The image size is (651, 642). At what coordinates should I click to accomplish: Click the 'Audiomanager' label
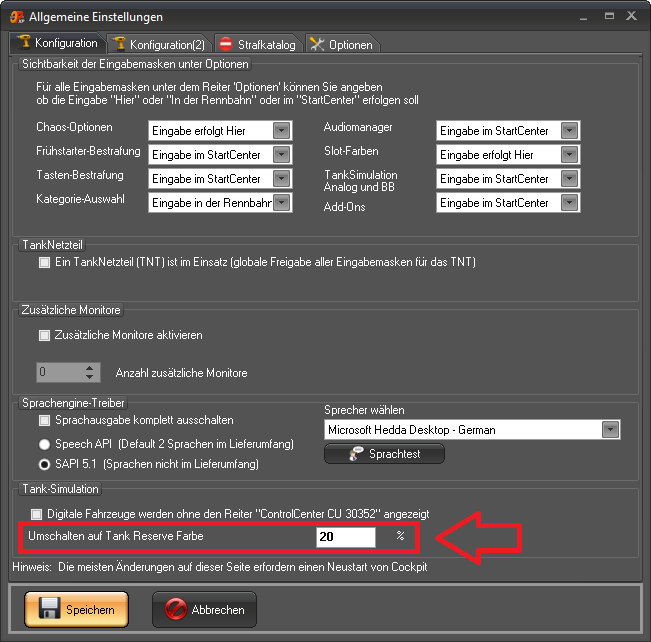[358, 127]
